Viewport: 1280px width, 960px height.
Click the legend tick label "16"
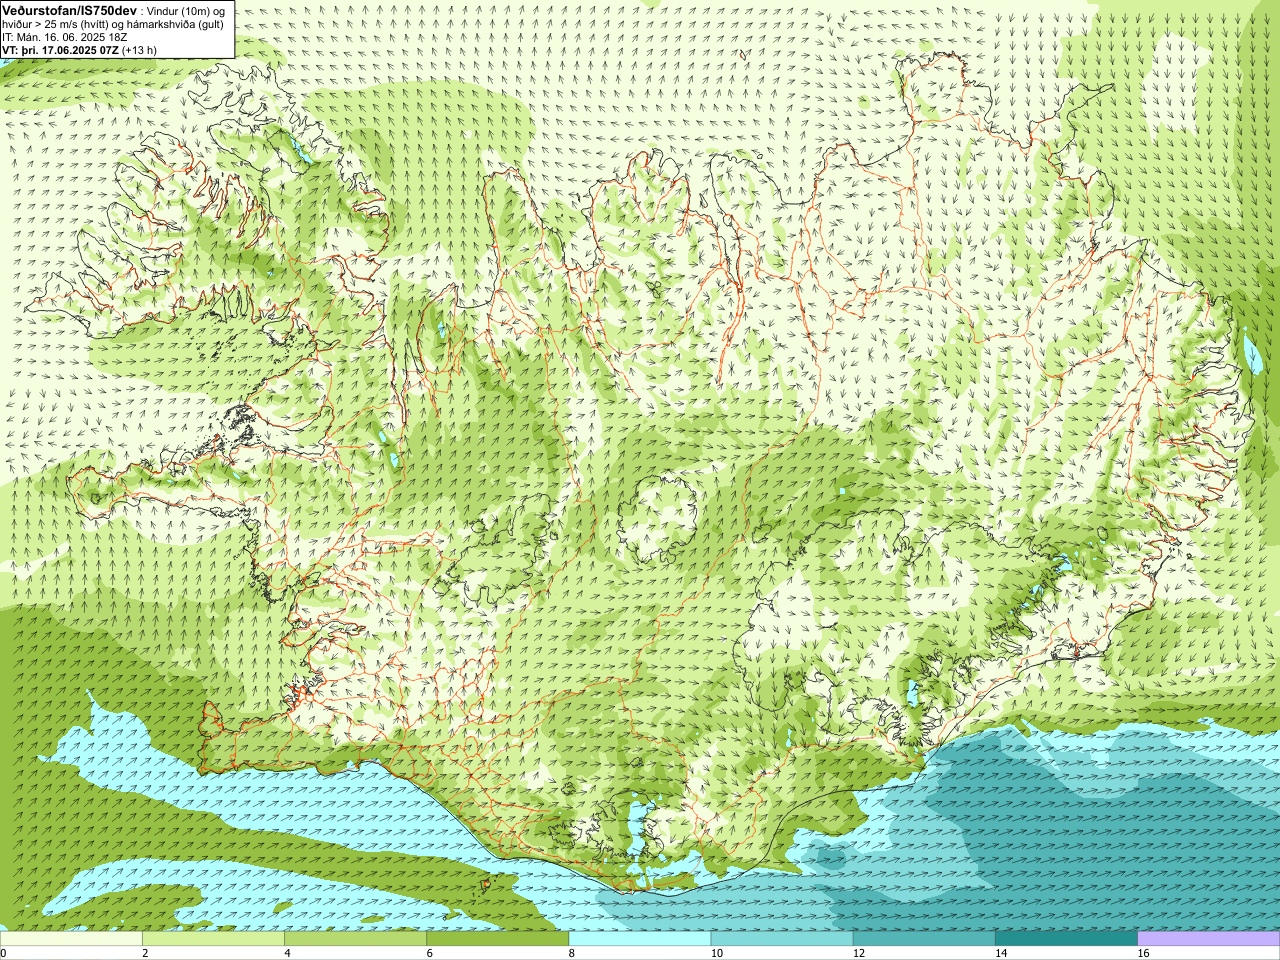pos(1144,953)
